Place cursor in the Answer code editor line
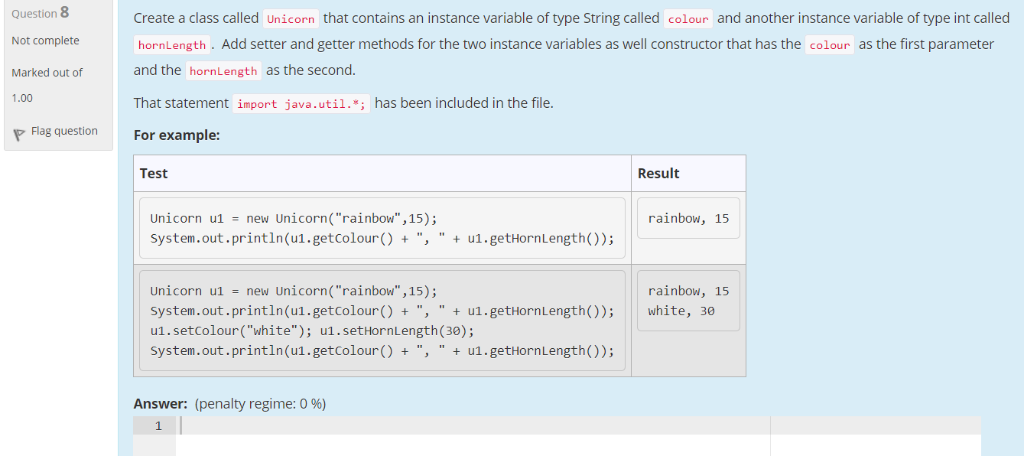Image resolution: width=1024 pixels, height=456 pixels. click(474, 426)
